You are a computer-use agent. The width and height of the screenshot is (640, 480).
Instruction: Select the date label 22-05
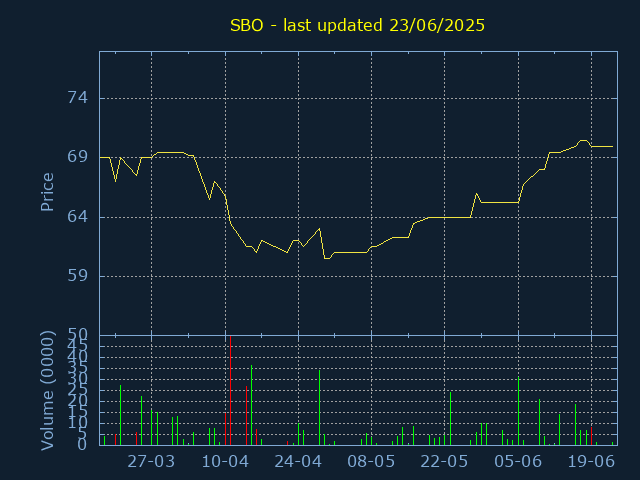click(444, 462)
